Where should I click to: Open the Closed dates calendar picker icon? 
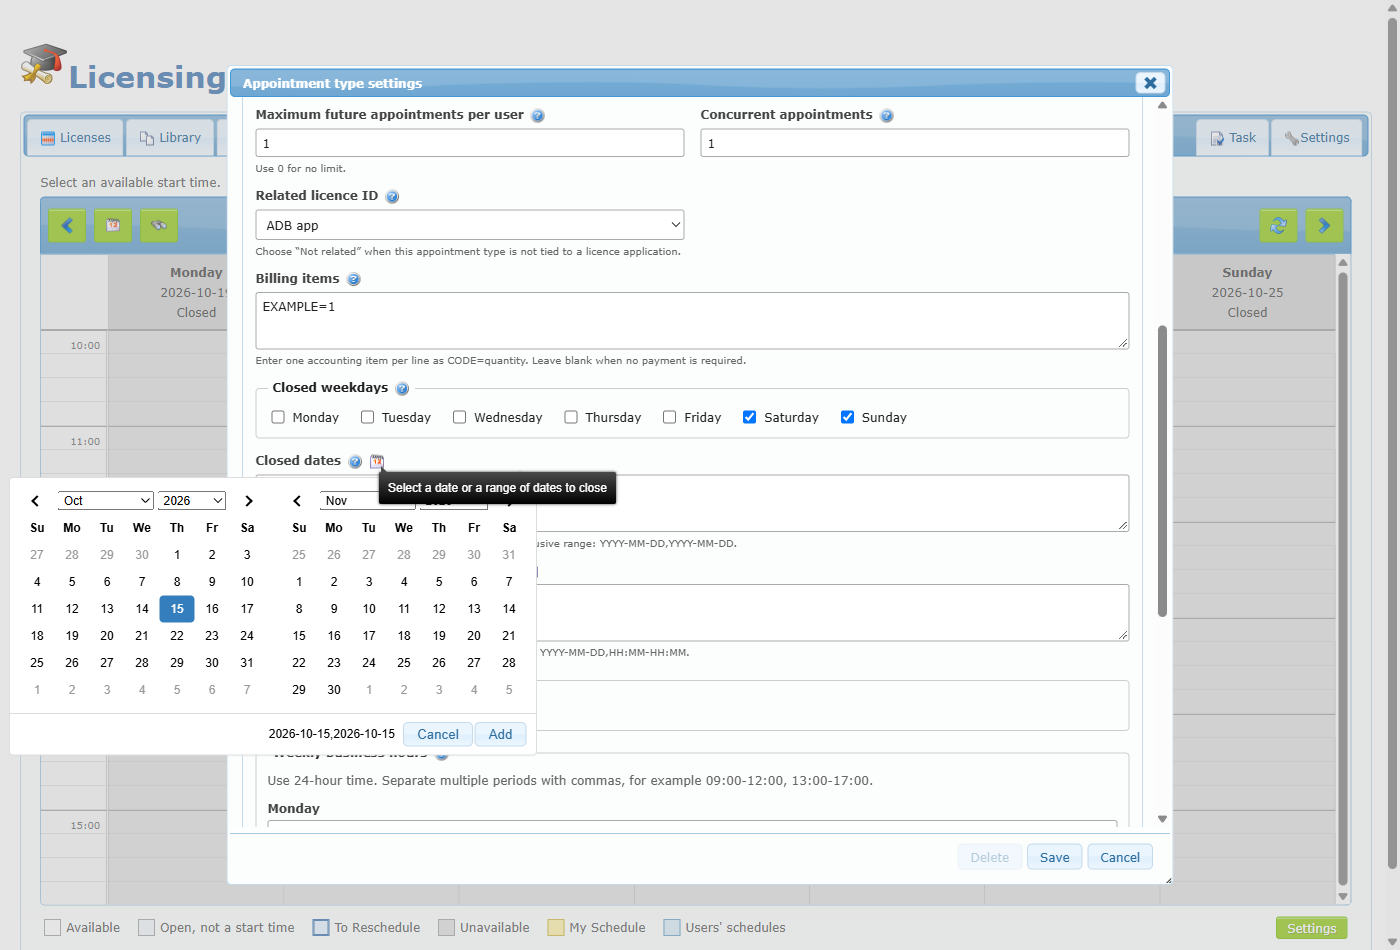[377, 461]
